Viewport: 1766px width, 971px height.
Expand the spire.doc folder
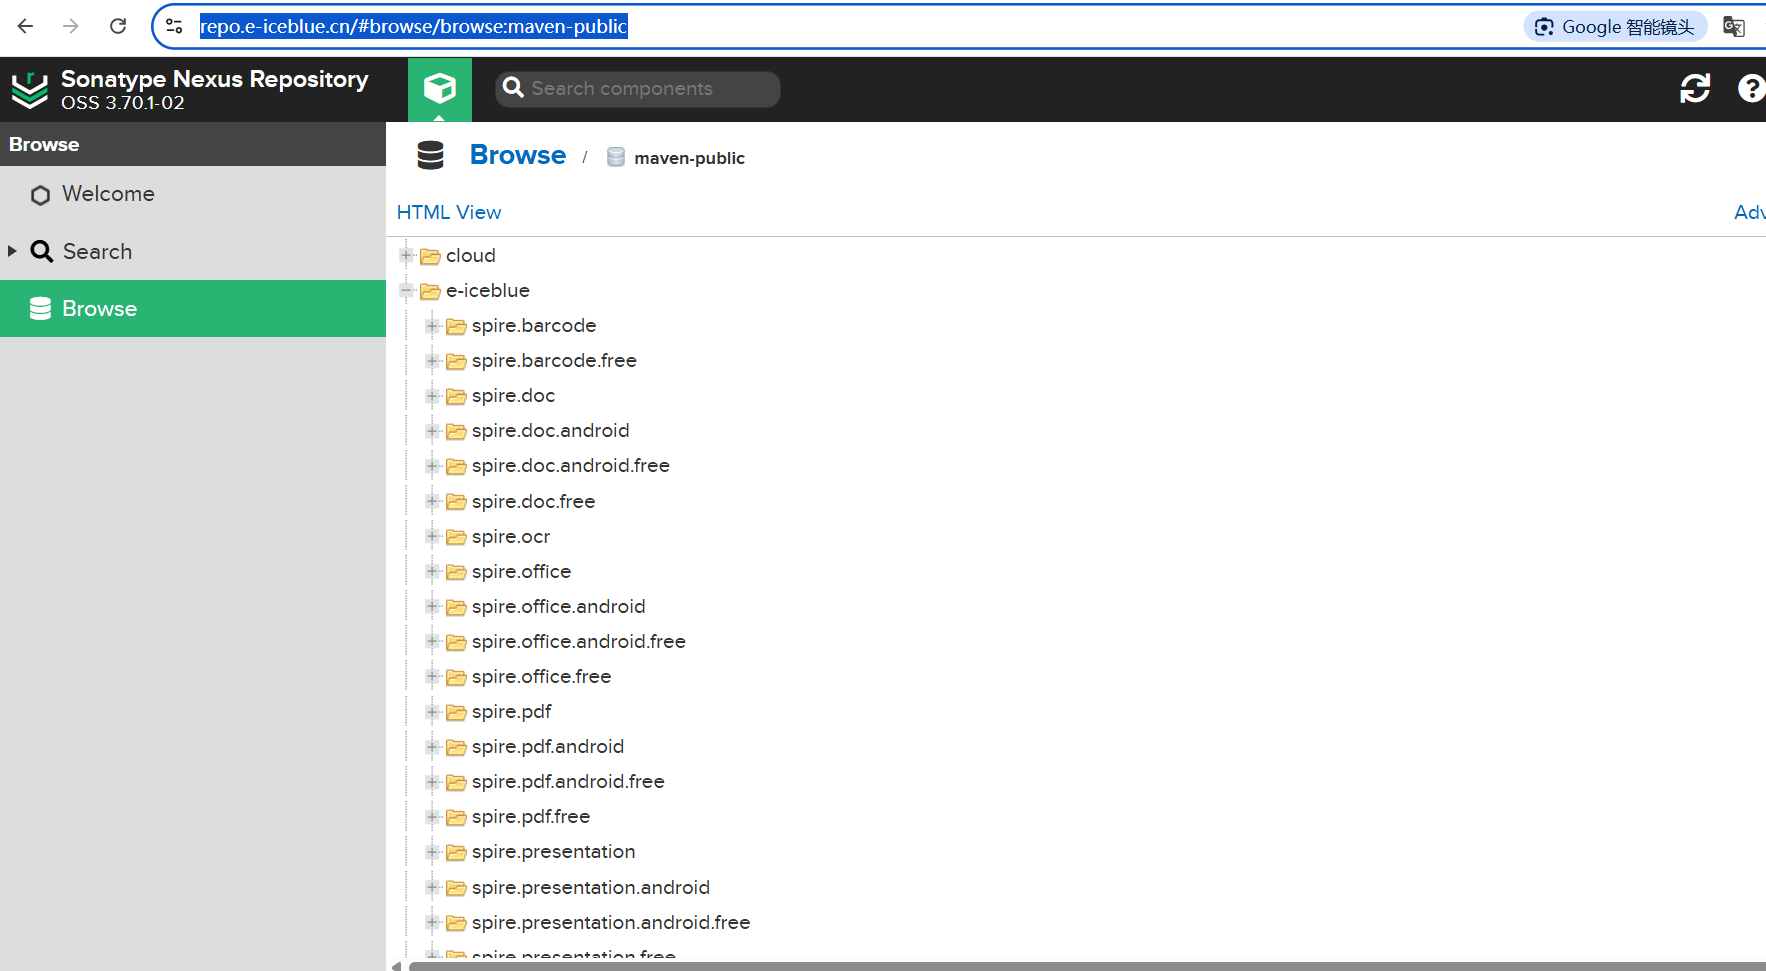[432, 396]
